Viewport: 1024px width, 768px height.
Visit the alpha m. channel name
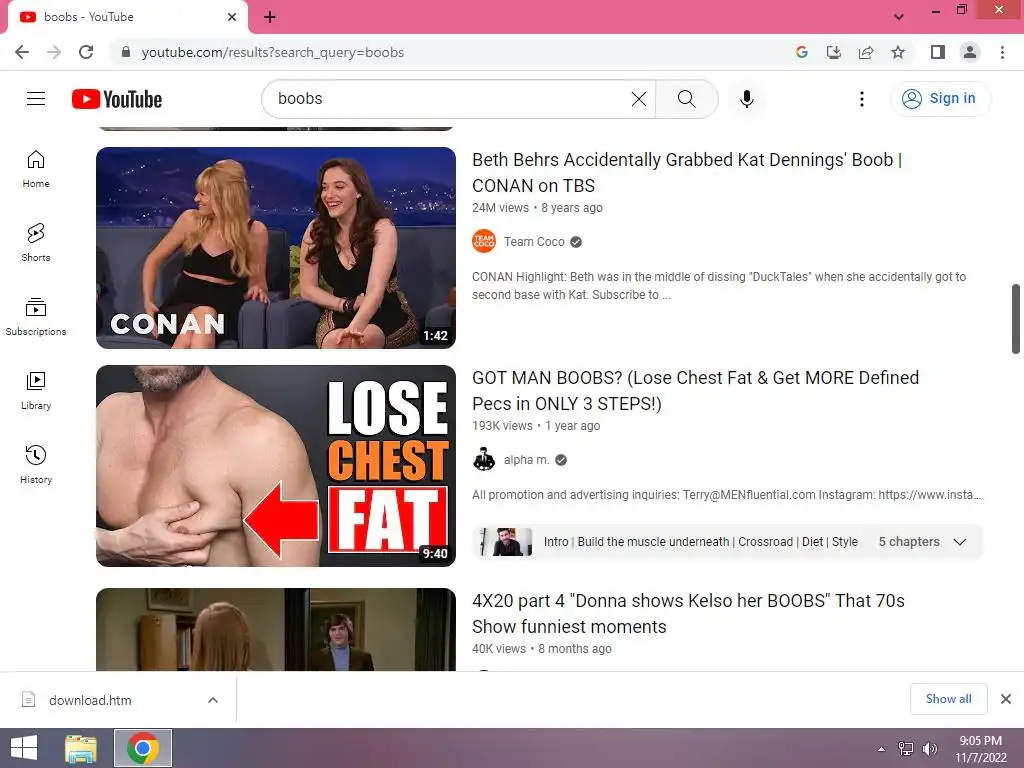tap(526, 460)
